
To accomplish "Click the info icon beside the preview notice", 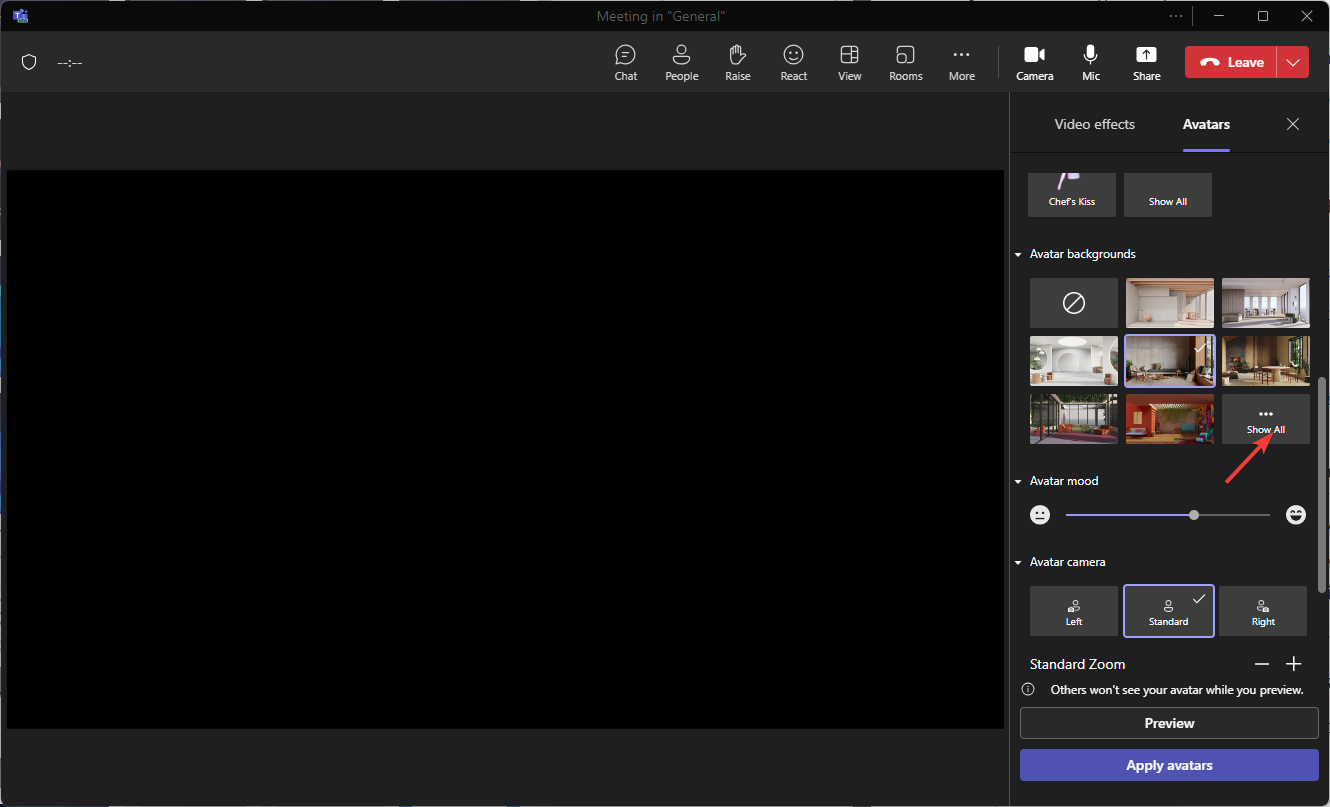I will pyautogui.click(x=1027, y=690).
